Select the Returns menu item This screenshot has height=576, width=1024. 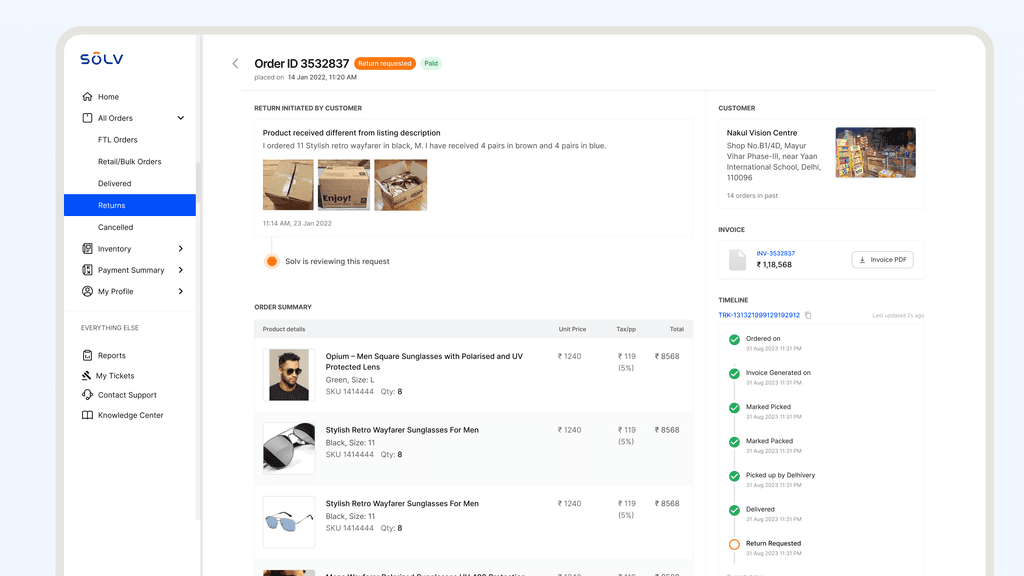[x=130, y=205]
